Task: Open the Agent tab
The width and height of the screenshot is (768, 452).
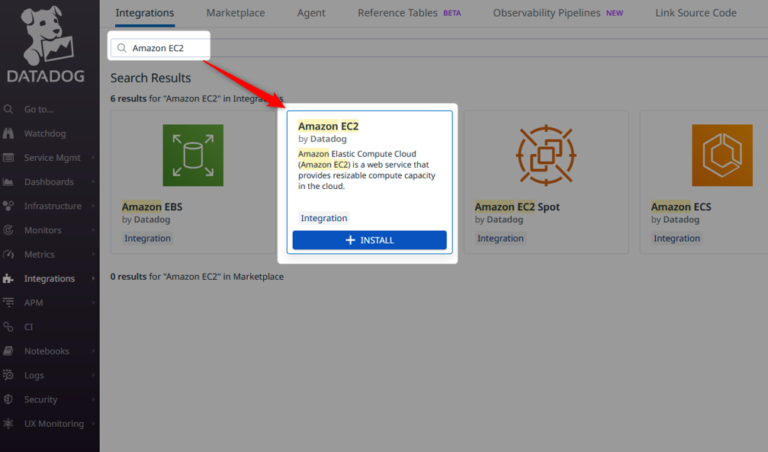Action: (x=311, y=13)
